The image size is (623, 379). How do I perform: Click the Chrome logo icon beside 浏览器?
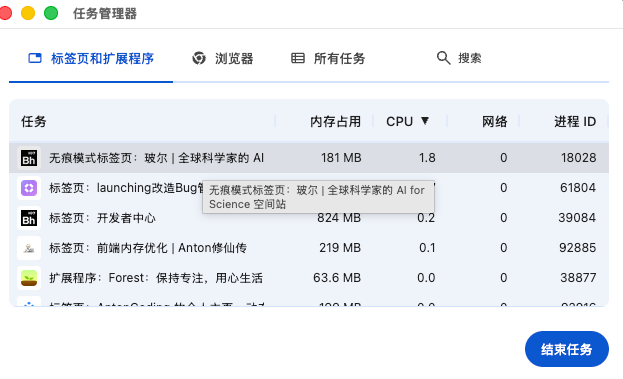click(x=199, y=58)
